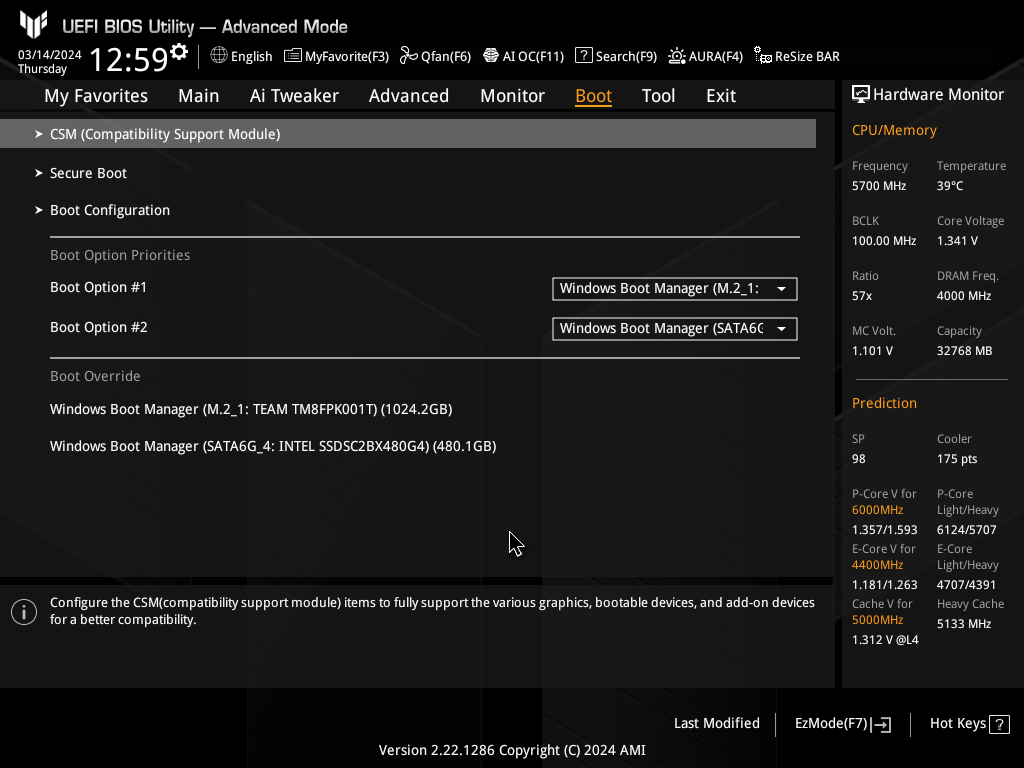Screen dimensions: 1024x768
Task: Switch to the Main tab
Action: 199,96
